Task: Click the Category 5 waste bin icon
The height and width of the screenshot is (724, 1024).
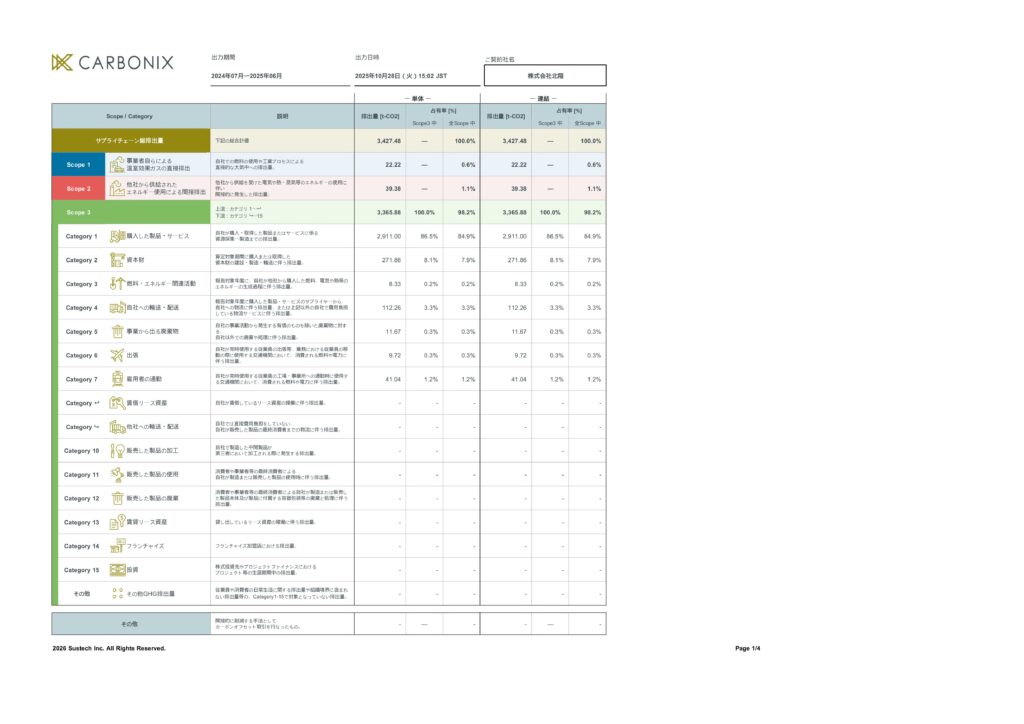Action: [x=117, y=332]
